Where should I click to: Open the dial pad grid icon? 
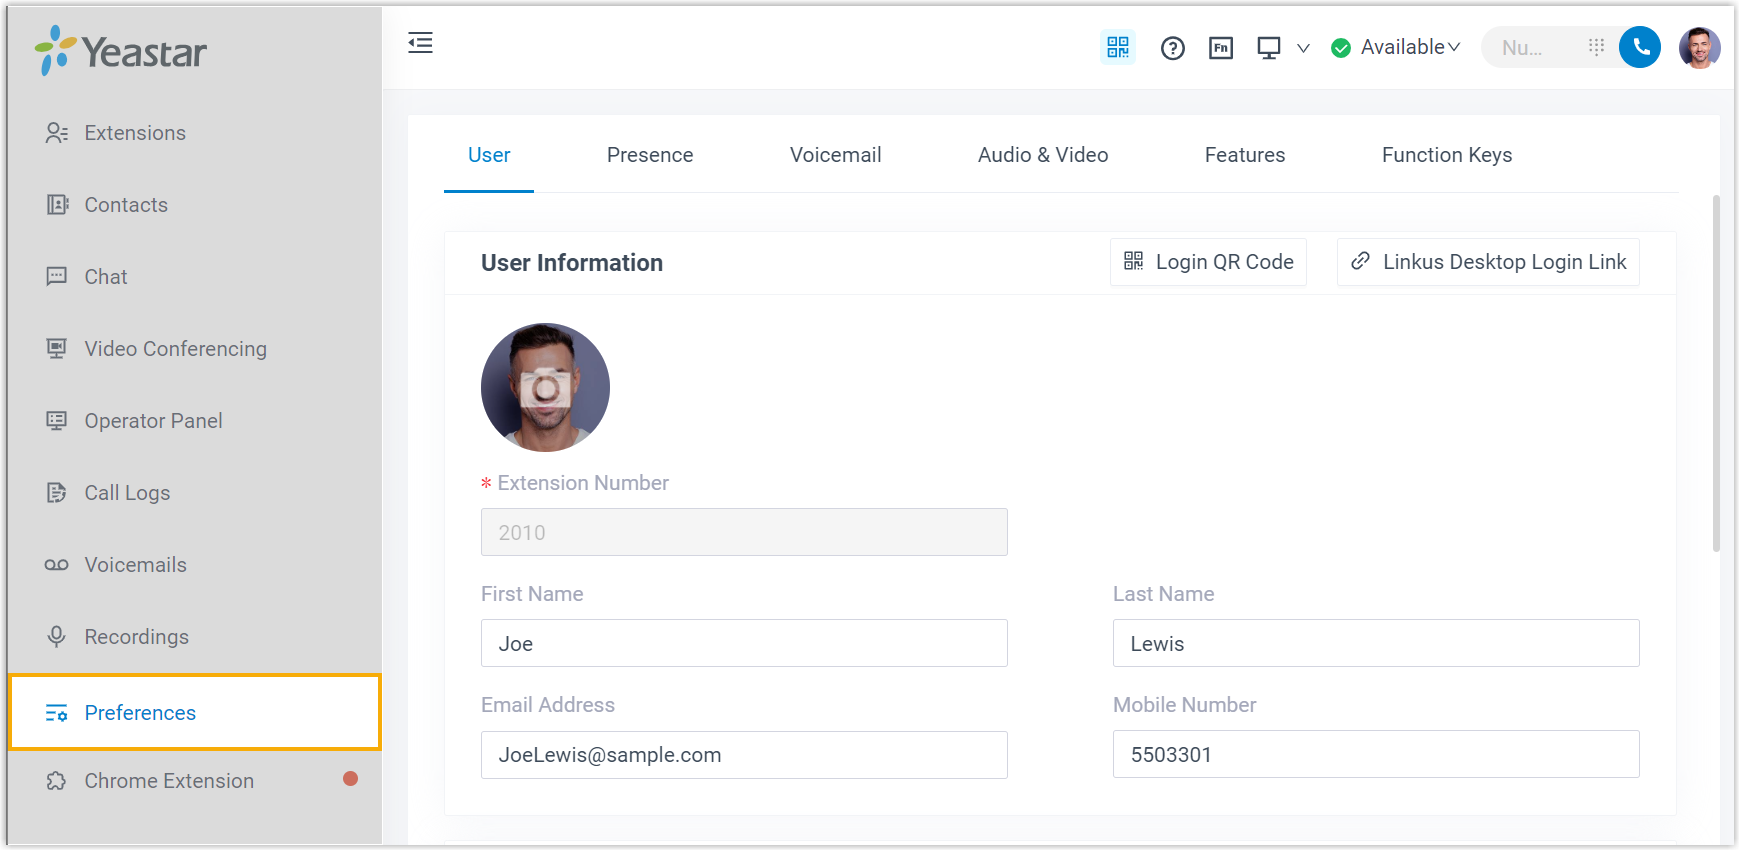click(x=1596, y=47)
